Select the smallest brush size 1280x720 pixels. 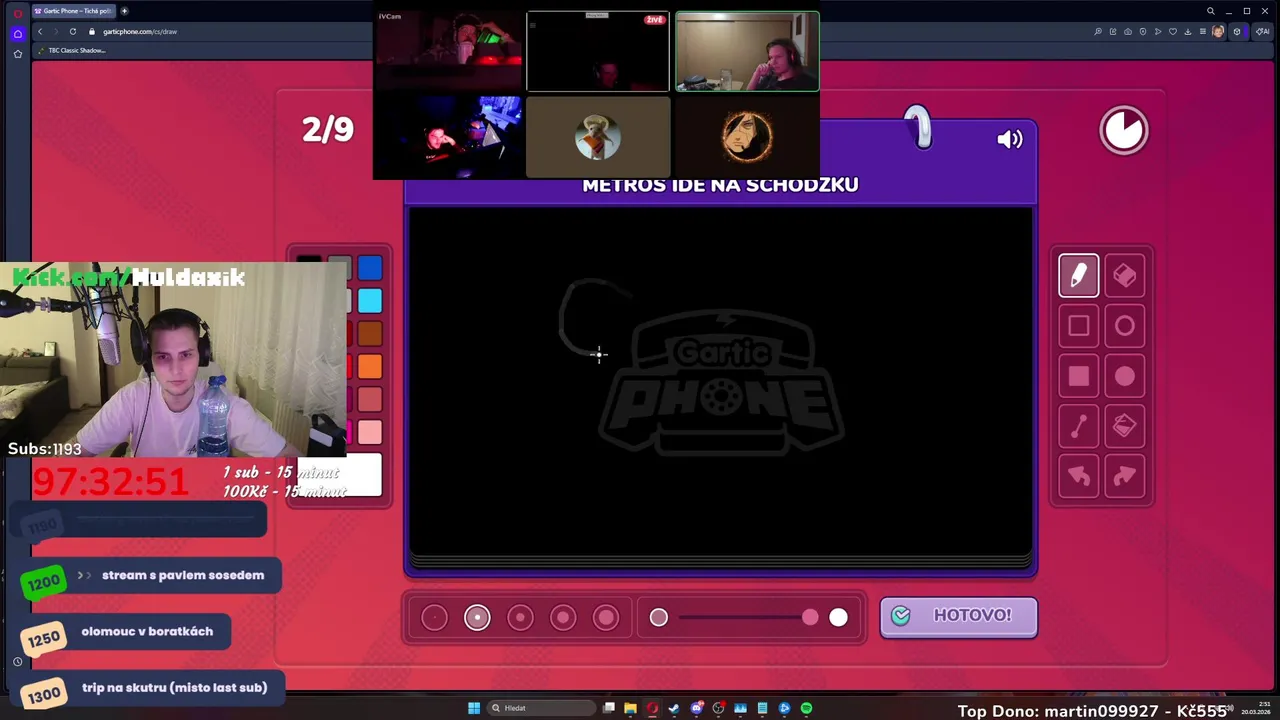(x=434, y=618)
